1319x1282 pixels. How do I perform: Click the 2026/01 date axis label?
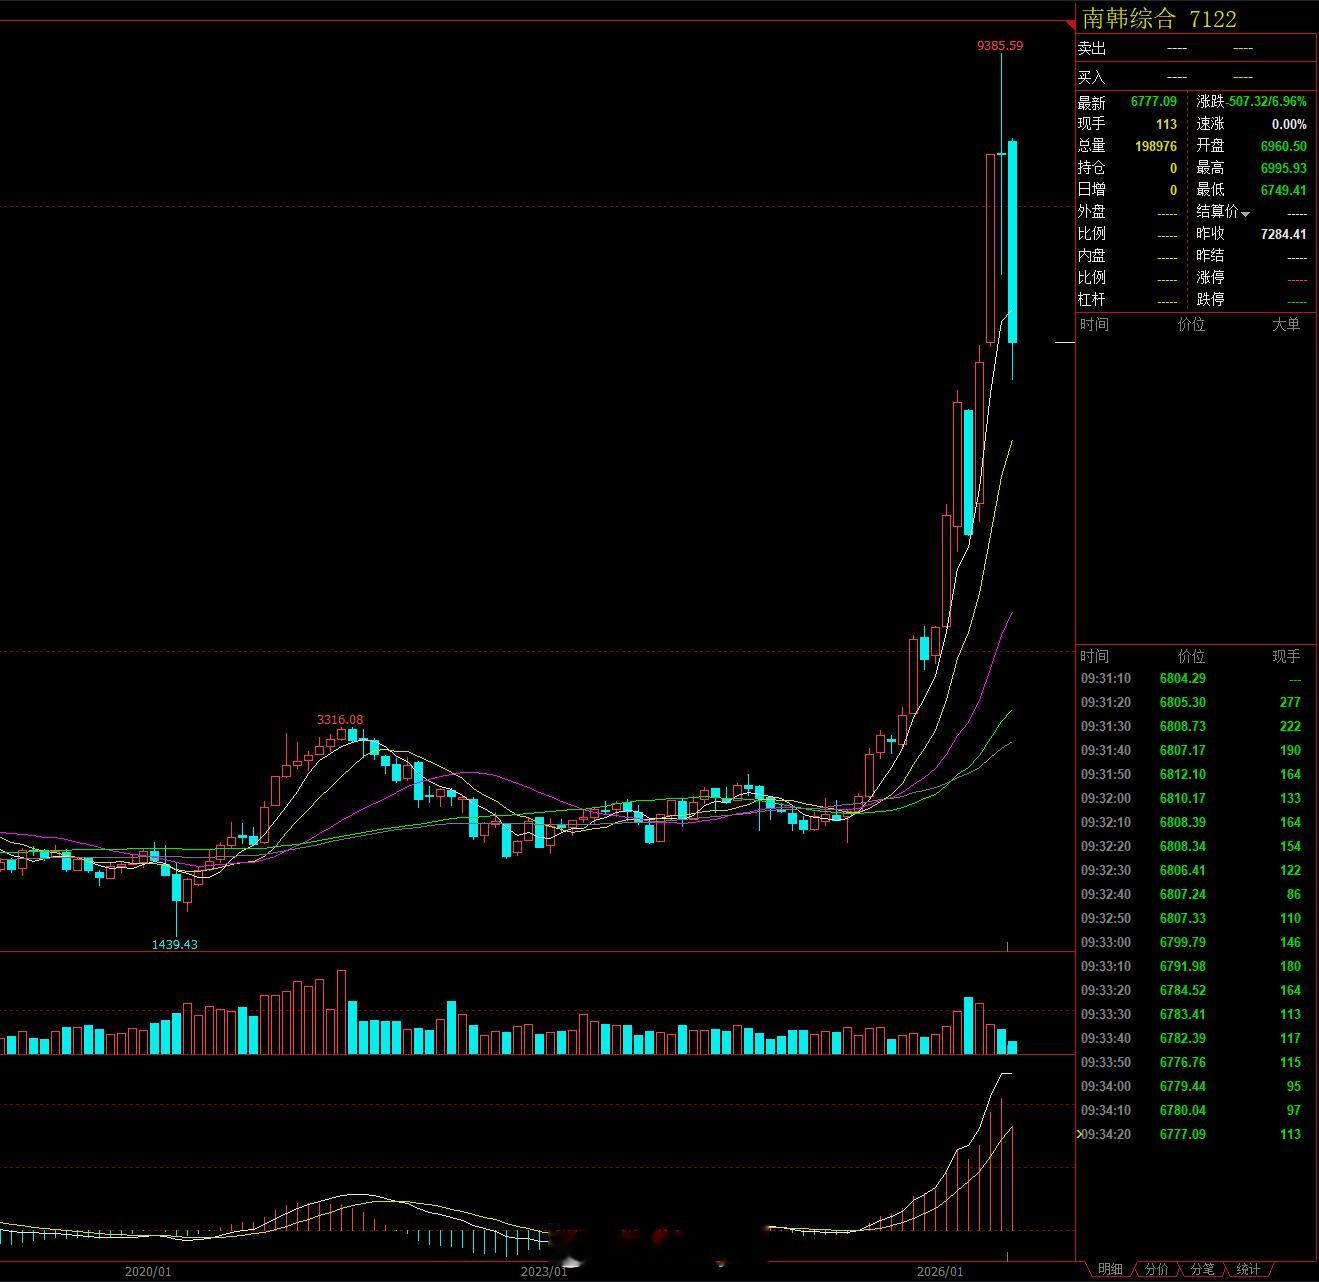[940, 1271]
